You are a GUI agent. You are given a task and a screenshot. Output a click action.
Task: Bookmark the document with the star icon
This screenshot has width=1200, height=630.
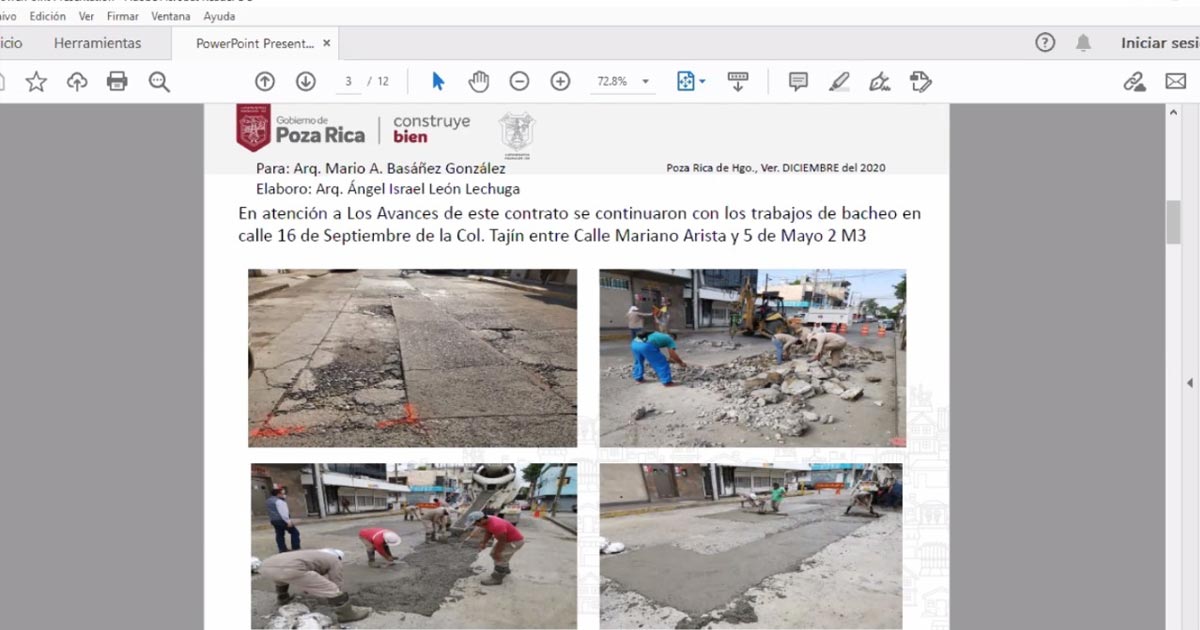pos(36,82)
